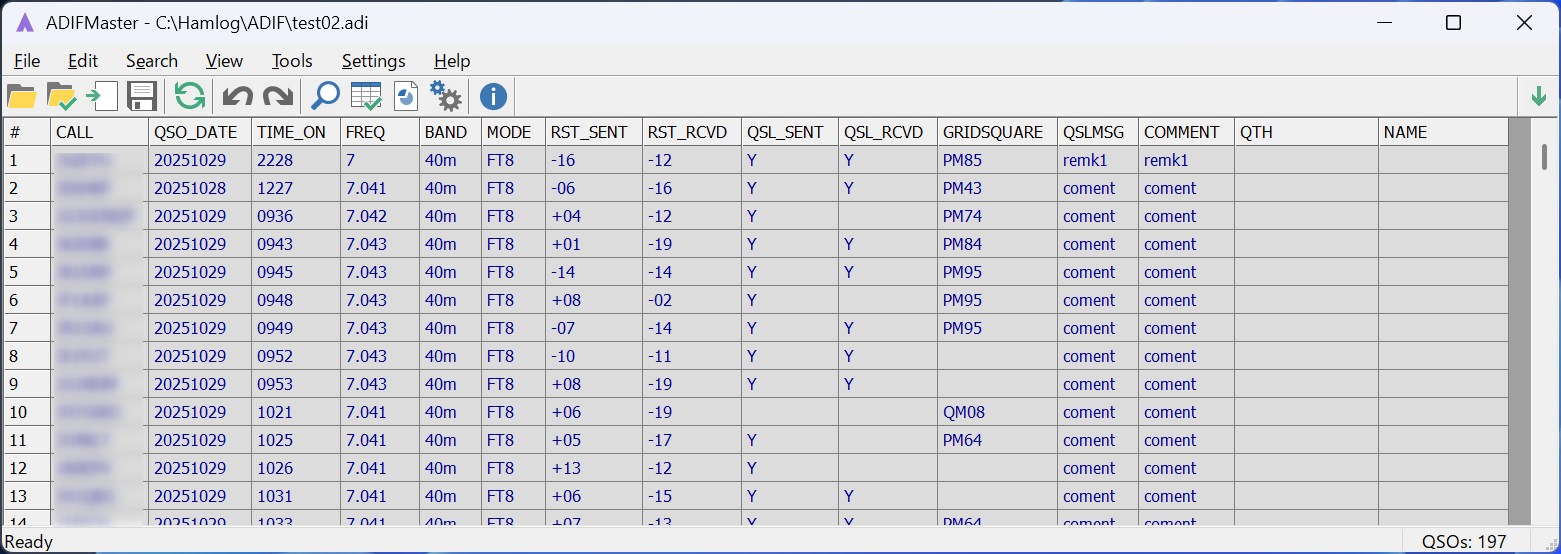Viewport: 1561px width, 554px height.
Task: Click the folder with green checkmark icon
Action: 61,97
